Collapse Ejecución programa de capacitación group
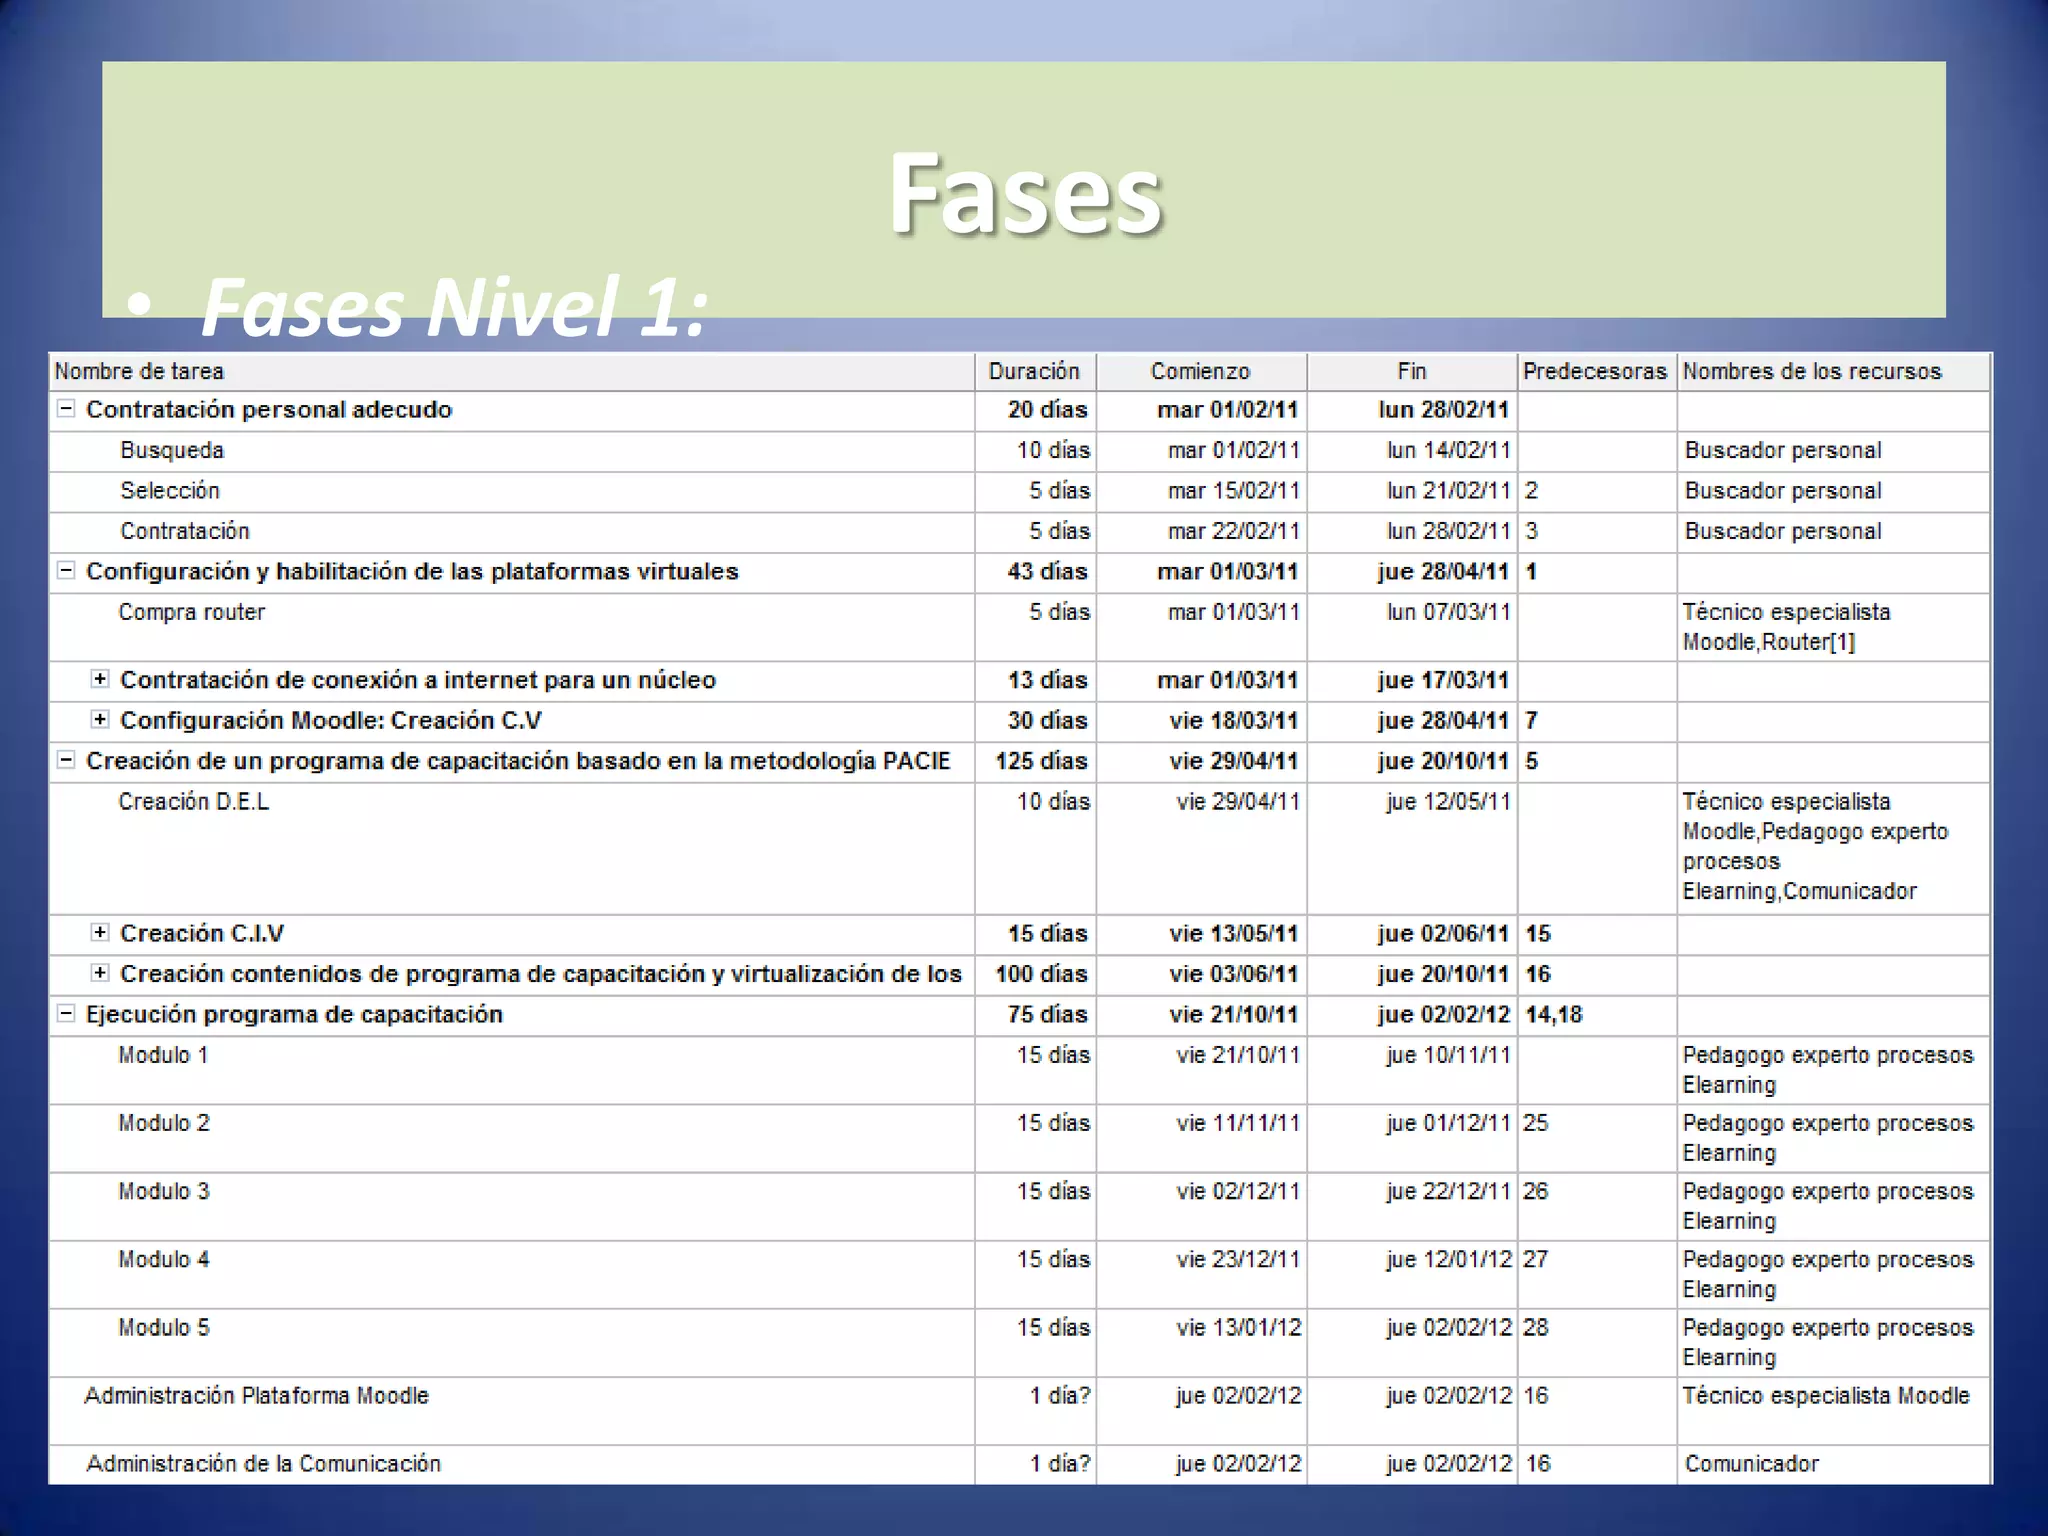This screenshot has width=2048, height=1536. click(66, 1013)
